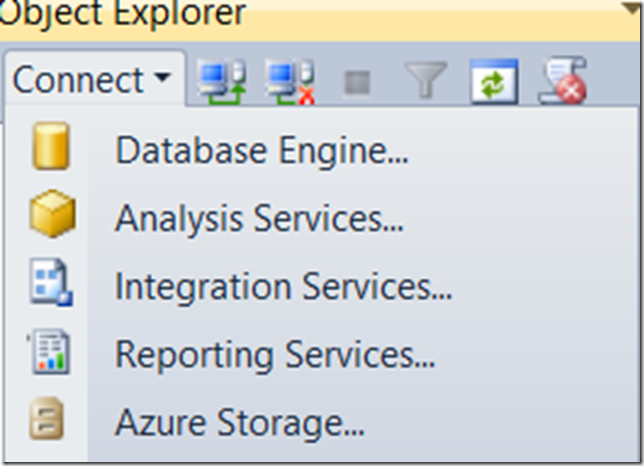Click the Connect label text
The width and height of the screenshot is (644, 466).
78,80
